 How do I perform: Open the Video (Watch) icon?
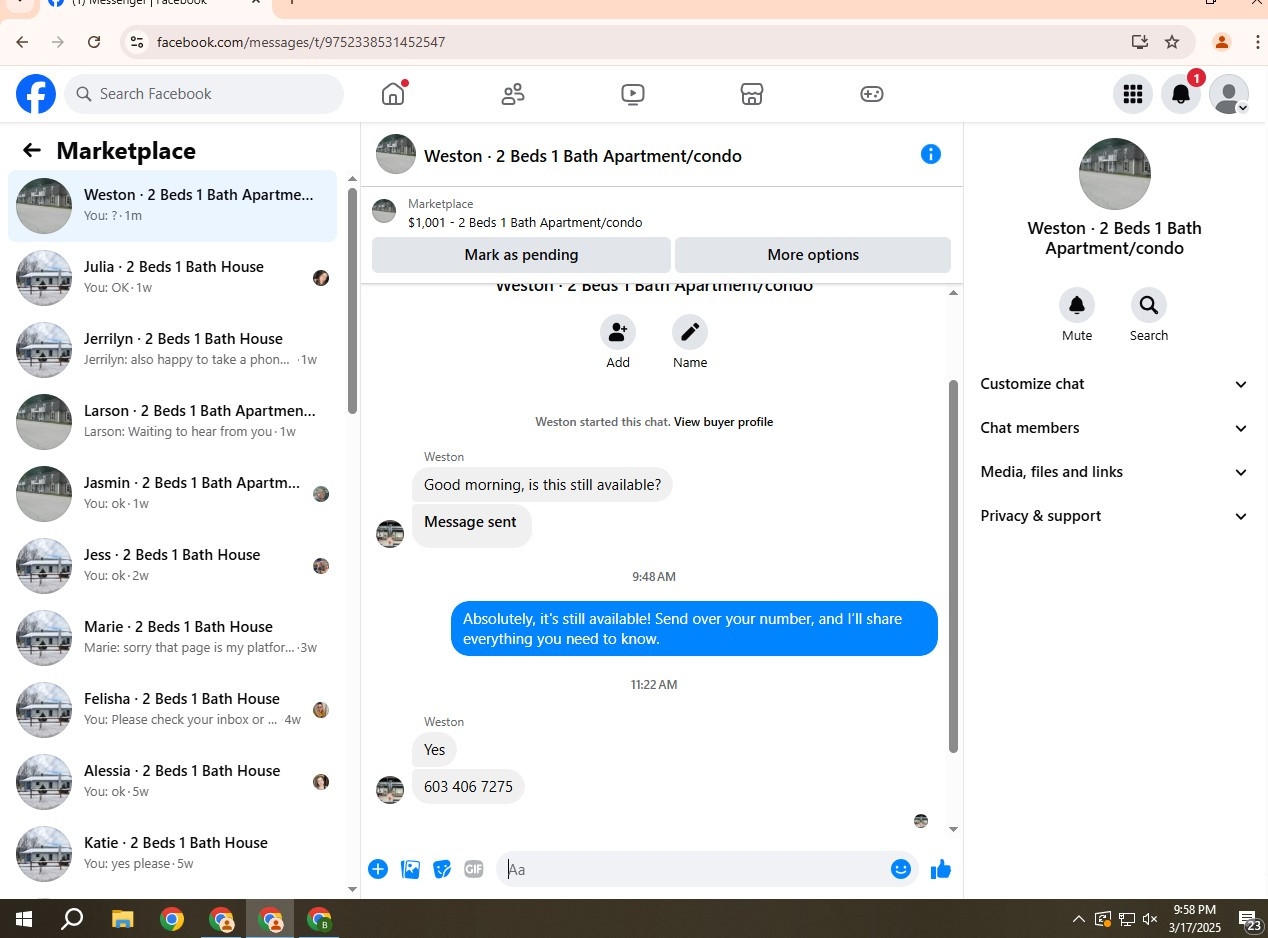[x=632, y=94]
